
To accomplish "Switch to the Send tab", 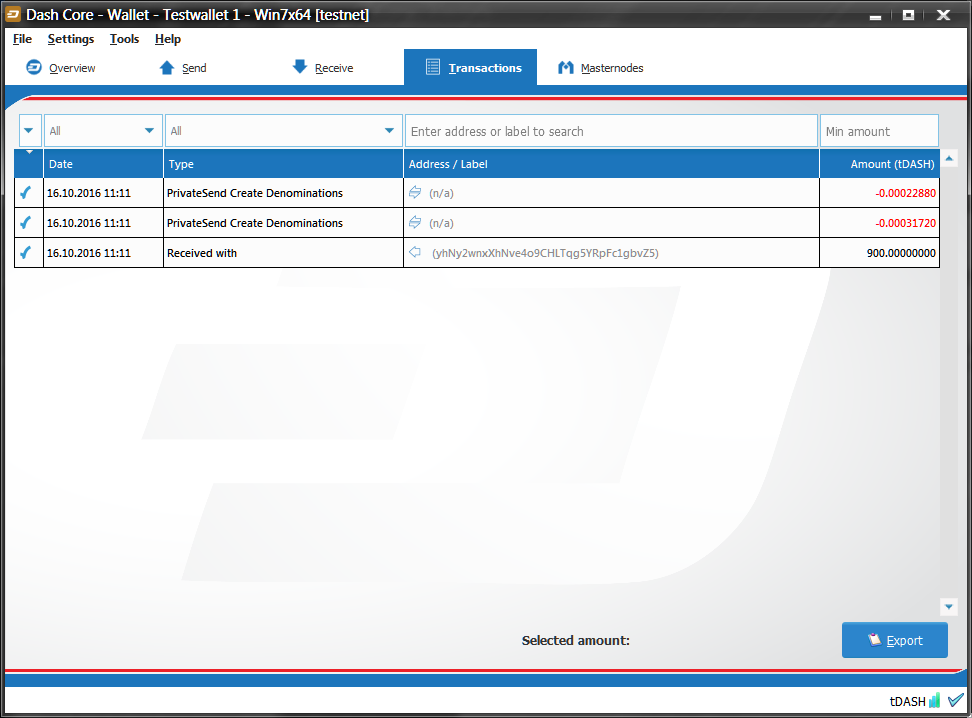I will (183, 68).
